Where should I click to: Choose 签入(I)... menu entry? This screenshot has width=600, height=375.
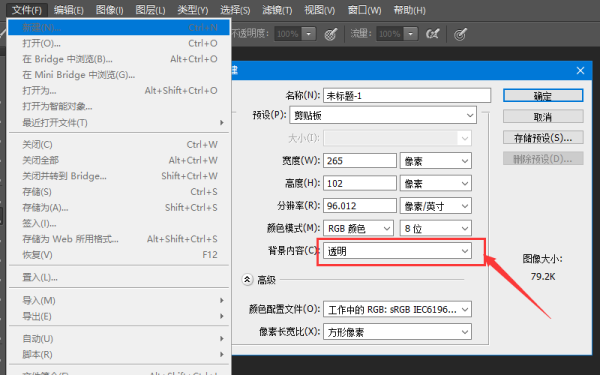click(x=119, y=223)
